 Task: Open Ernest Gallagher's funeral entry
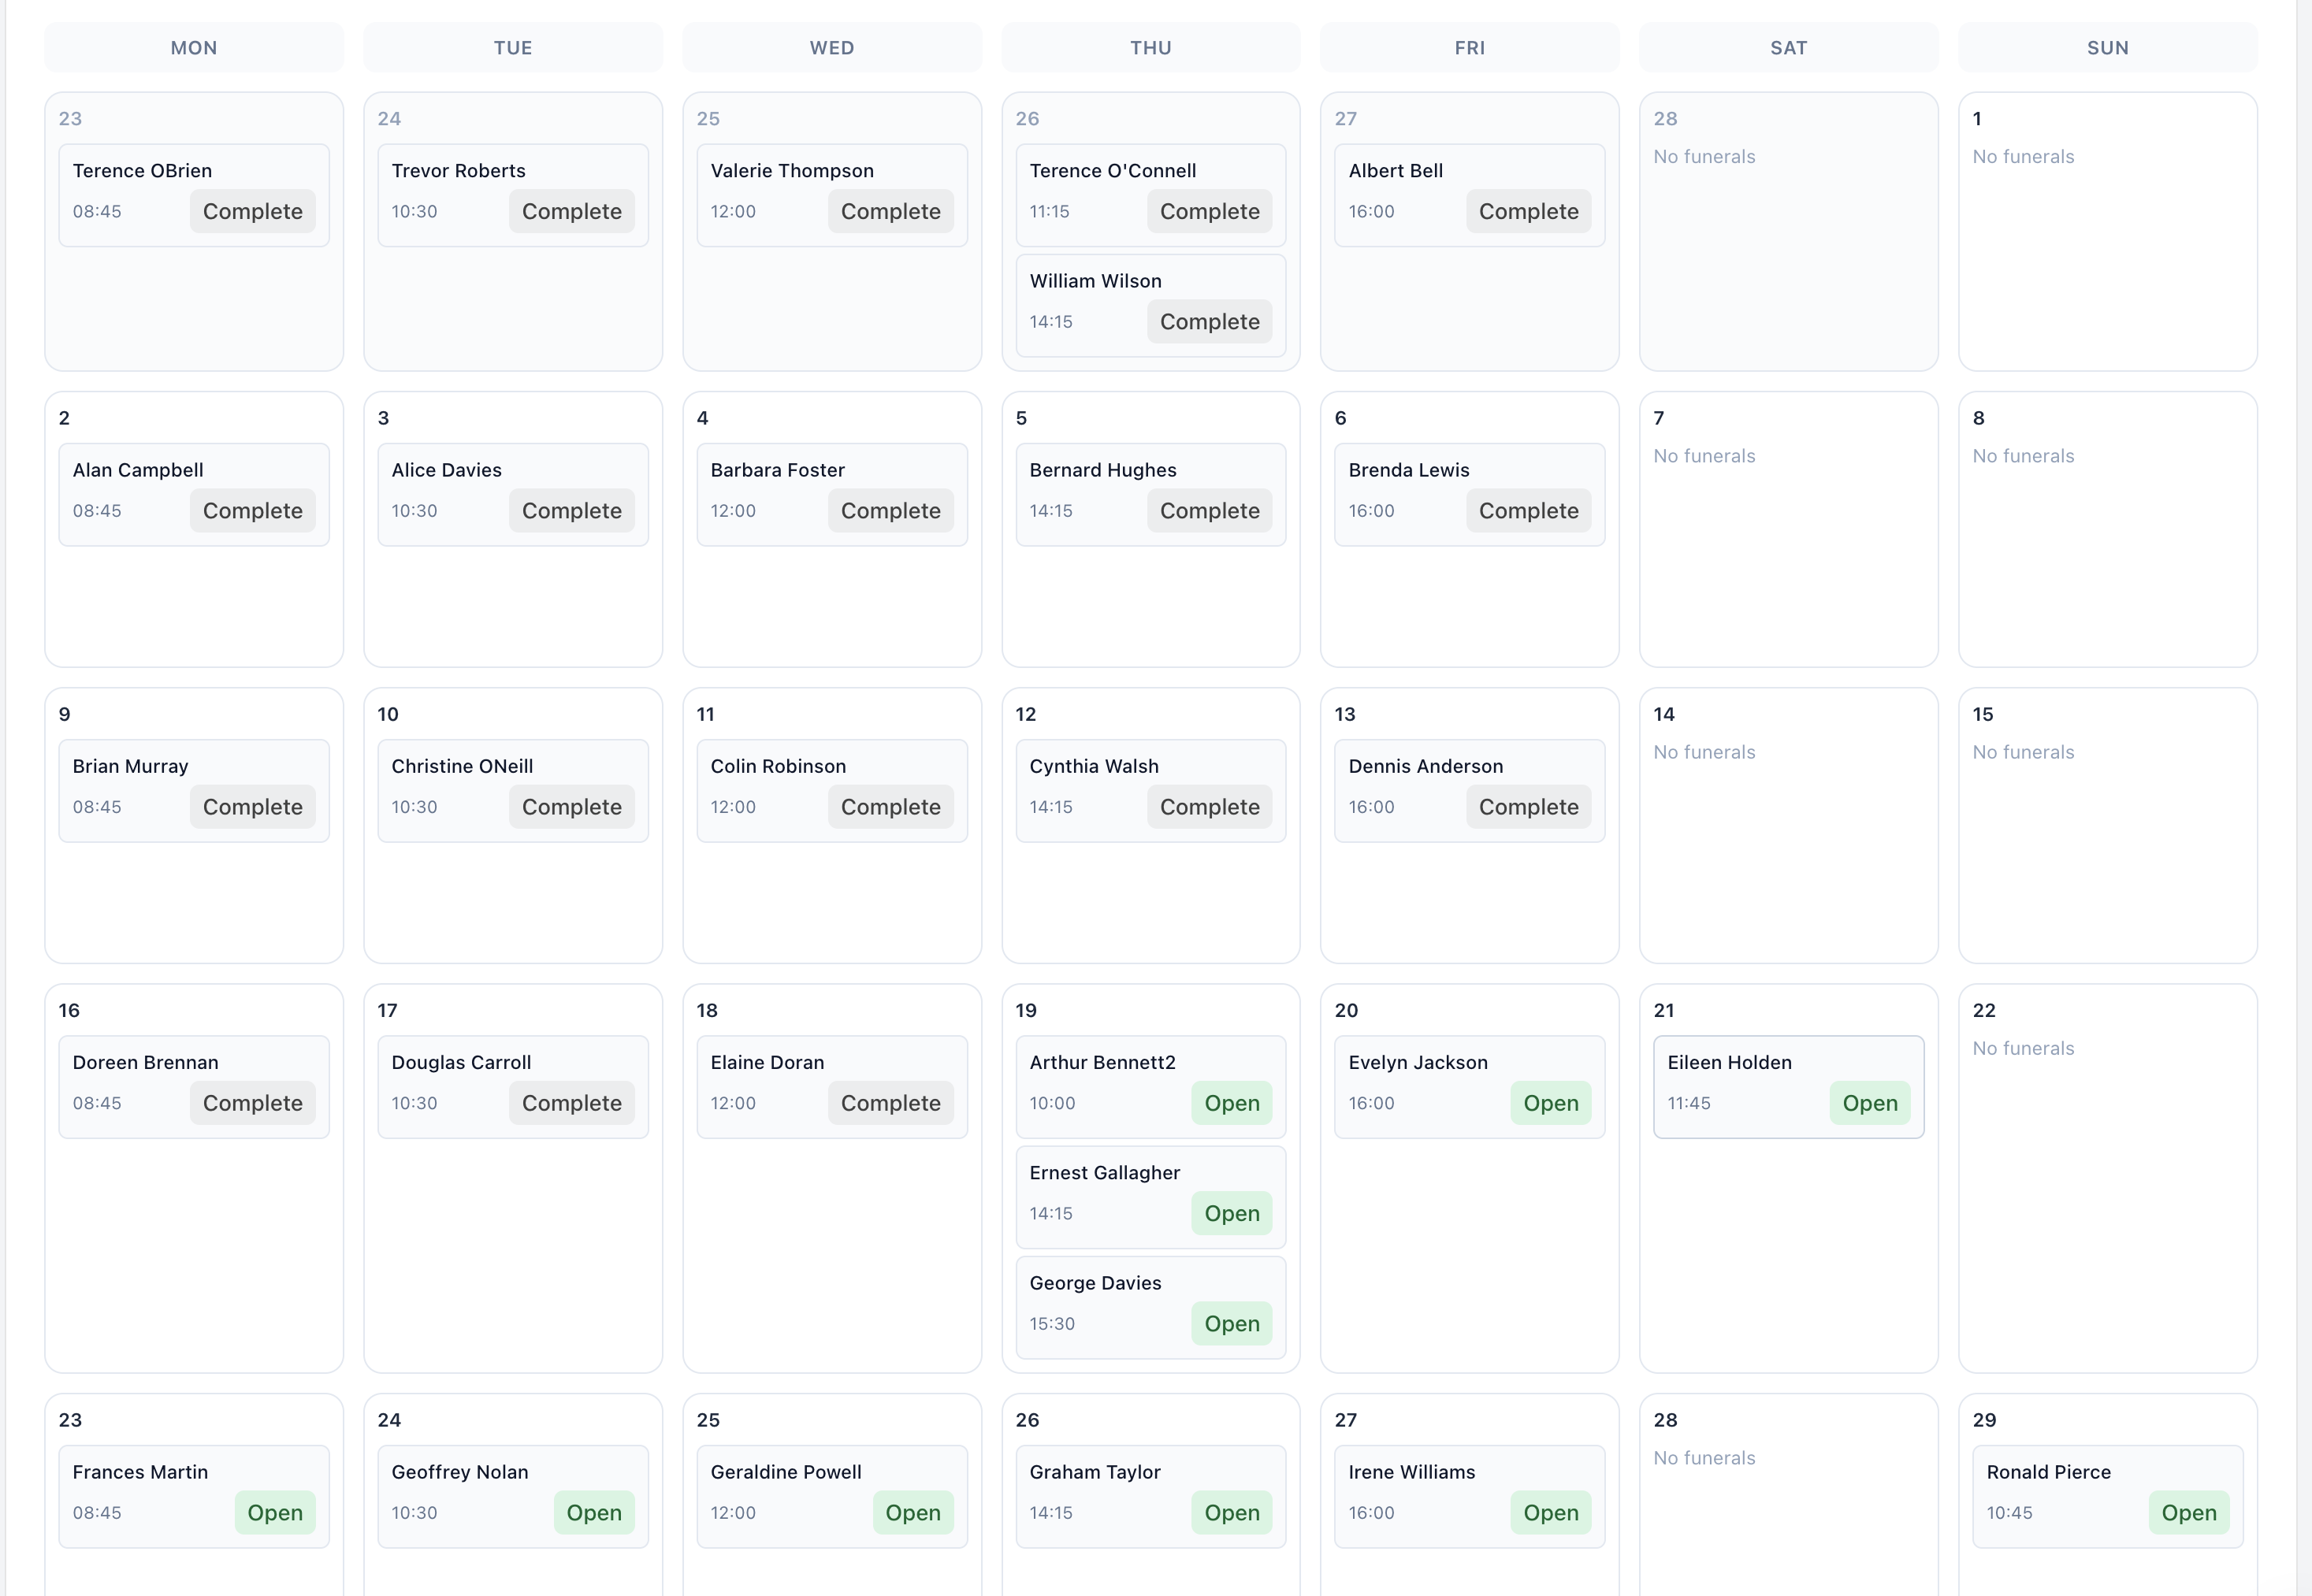click(x=1149, y=1197)
